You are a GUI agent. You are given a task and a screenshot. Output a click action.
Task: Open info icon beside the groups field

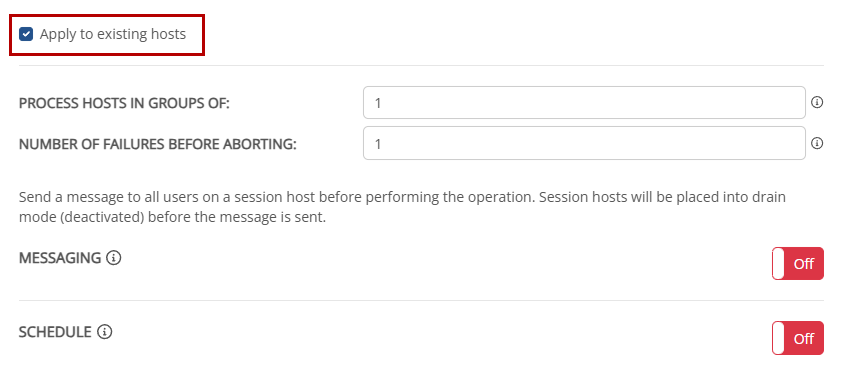817,102
